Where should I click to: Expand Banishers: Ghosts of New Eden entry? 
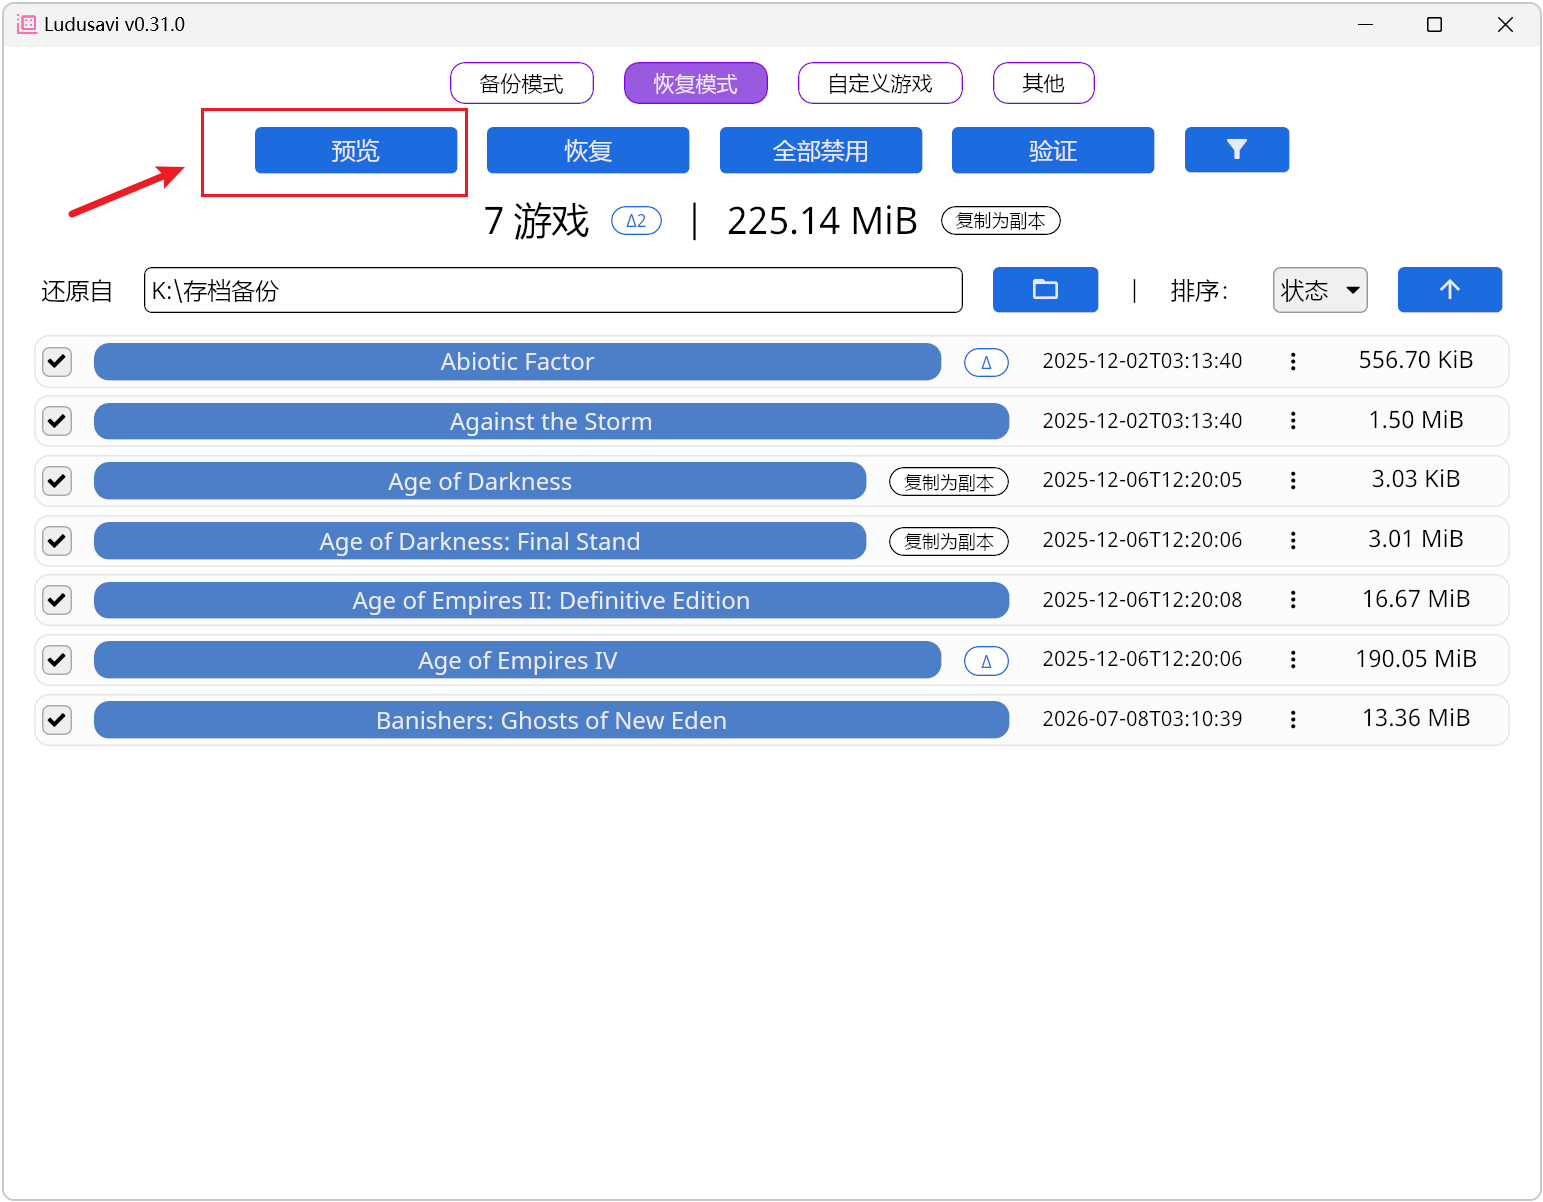click(551, 720)
